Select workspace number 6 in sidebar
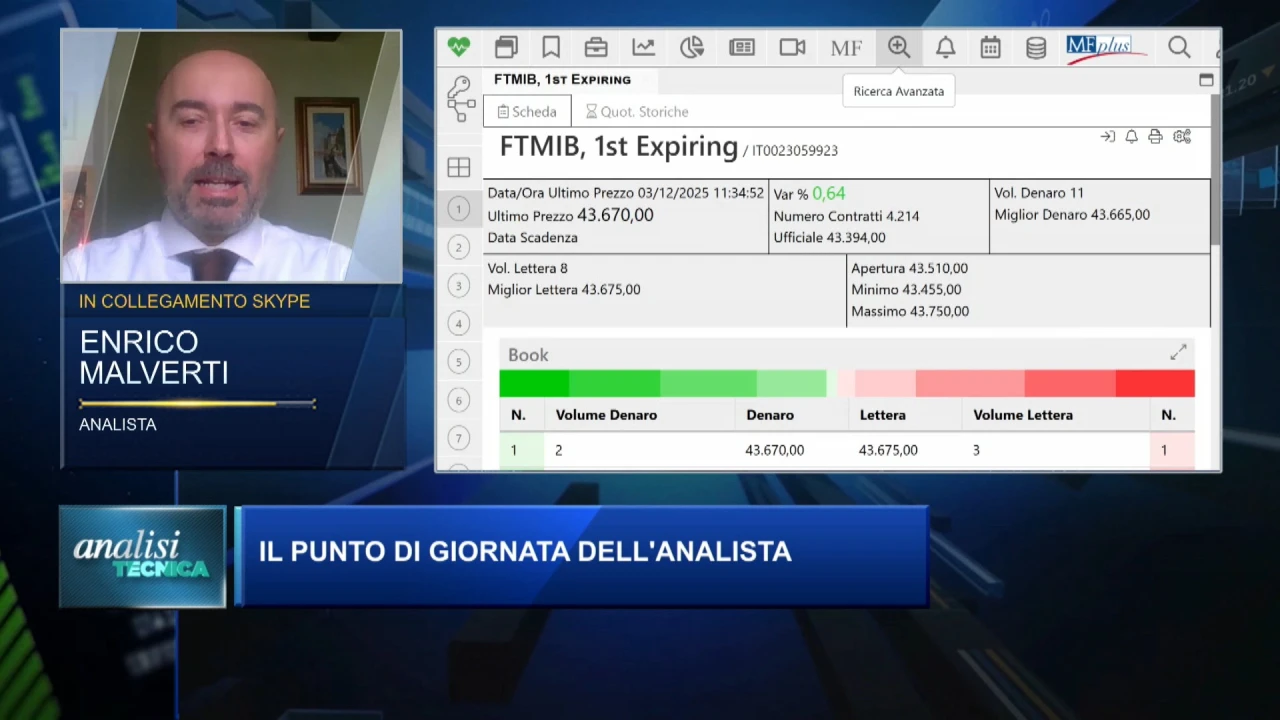 click(x=458, y=400)
